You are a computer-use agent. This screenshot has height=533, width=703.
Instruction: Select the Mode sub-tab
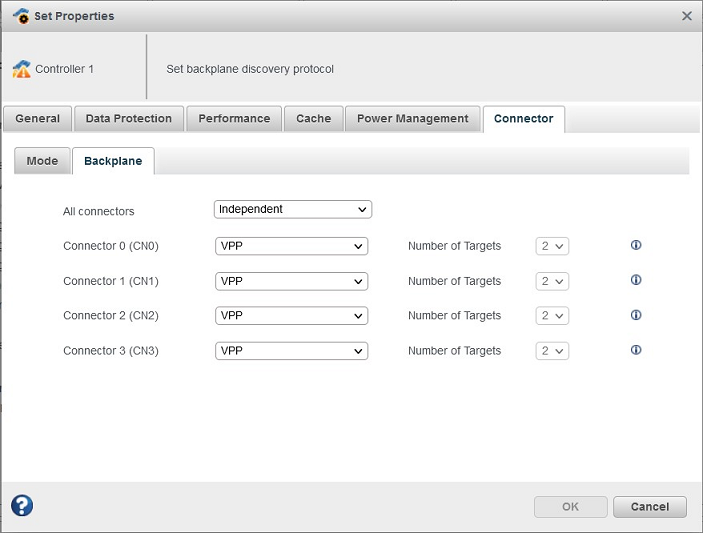click(42, 161)
